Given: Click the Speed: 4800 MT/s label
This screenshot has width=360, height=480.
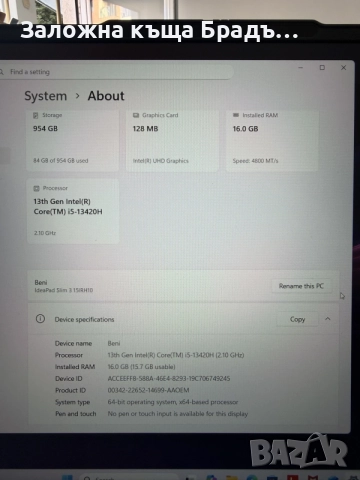Looking at the screenshot, I should click(255, 161).
